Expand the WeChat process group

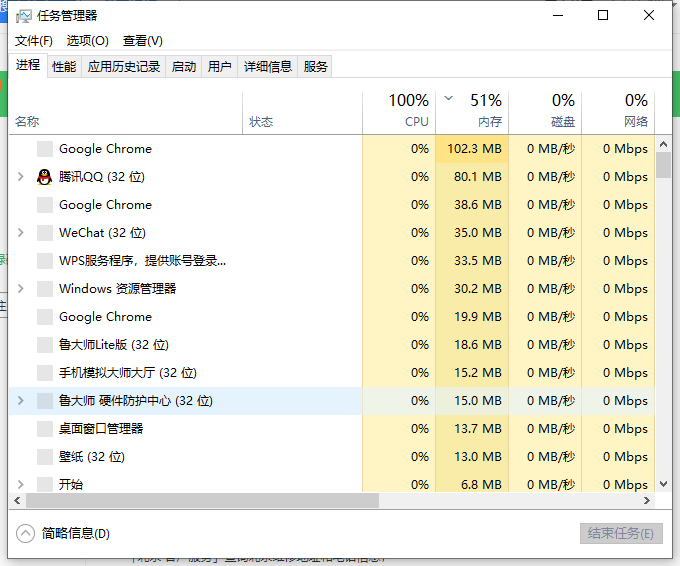pos(21,233)
